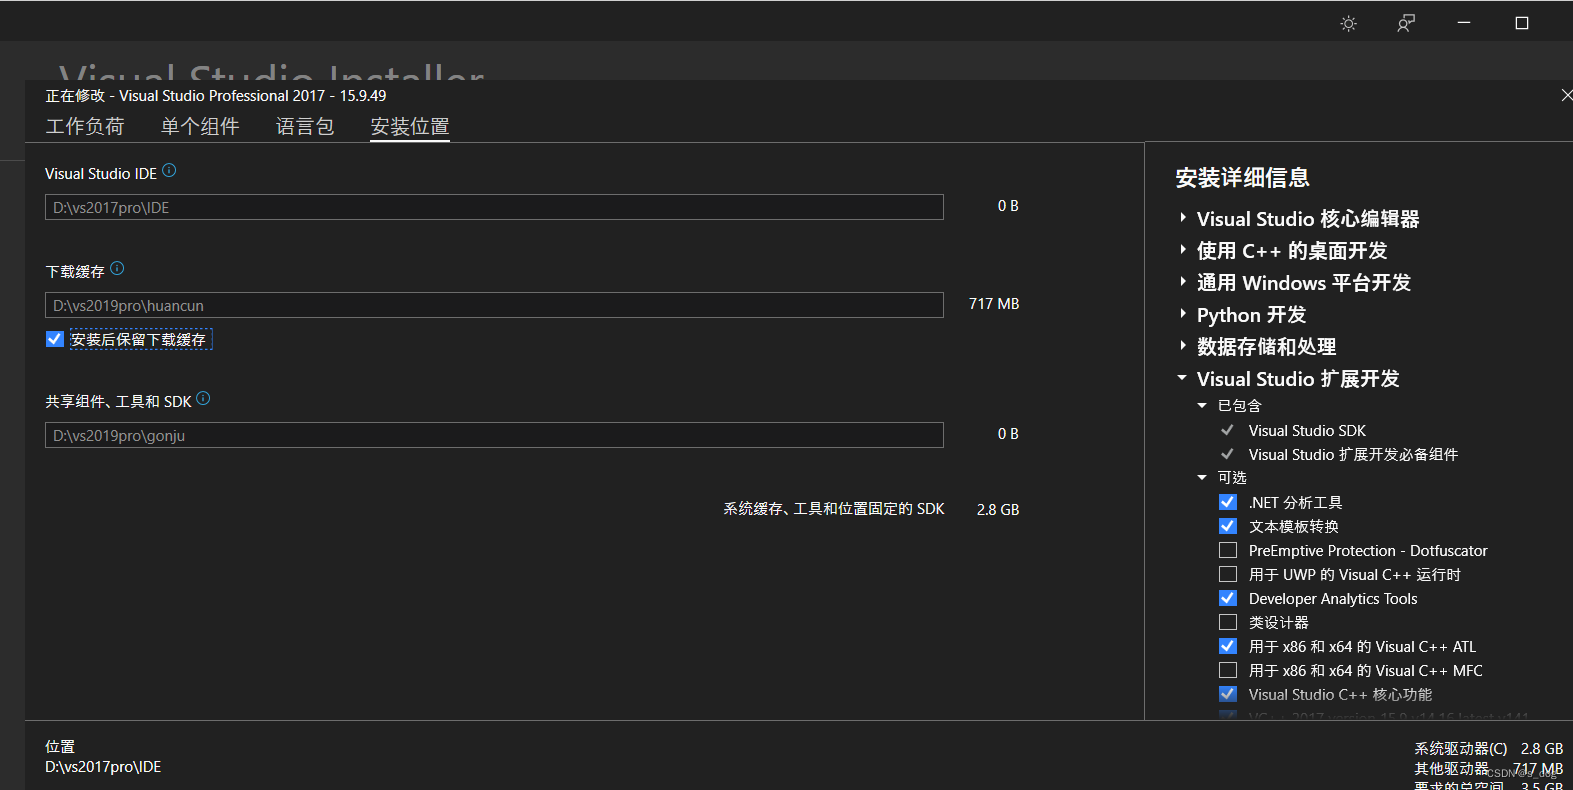
Task: Click the 系统驱动器(C) size entry
Action: click(1488, 748)
